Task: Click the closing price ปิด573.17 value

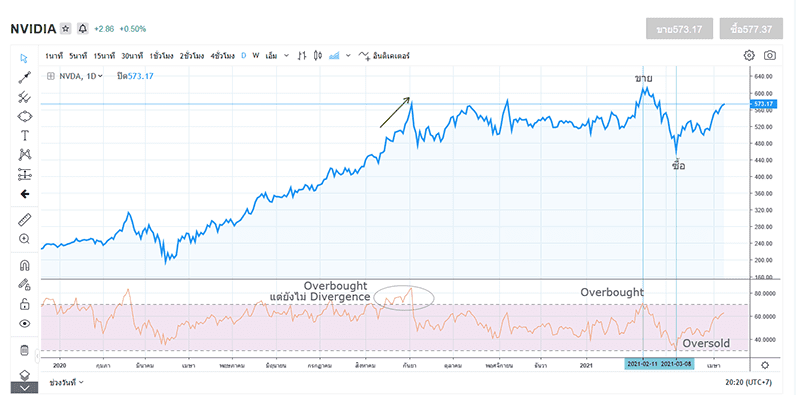Action: click(135, 76)
